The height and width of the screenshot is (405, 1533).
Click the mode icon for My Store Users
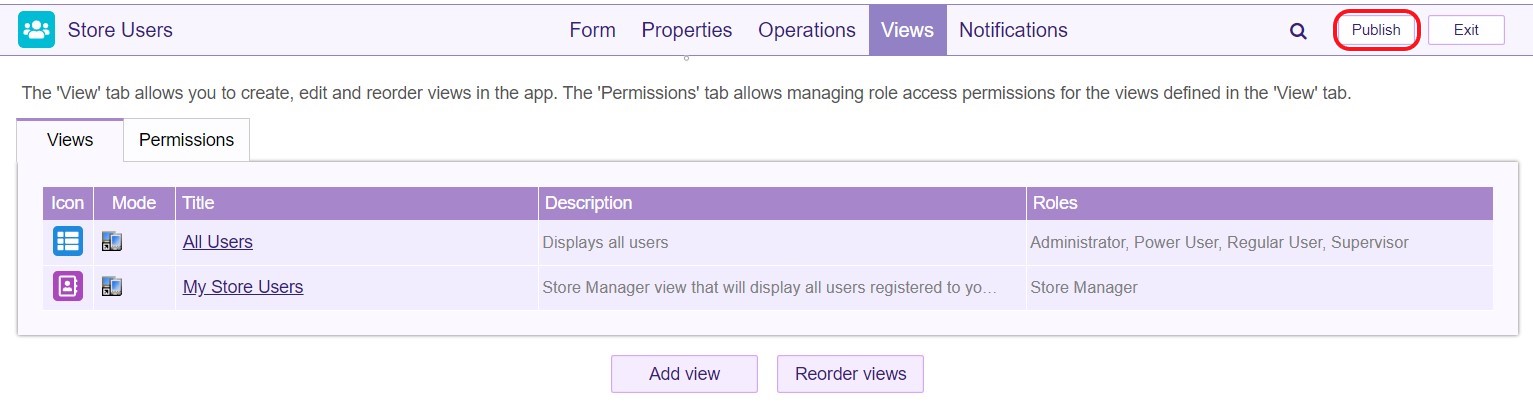[112, 287]
